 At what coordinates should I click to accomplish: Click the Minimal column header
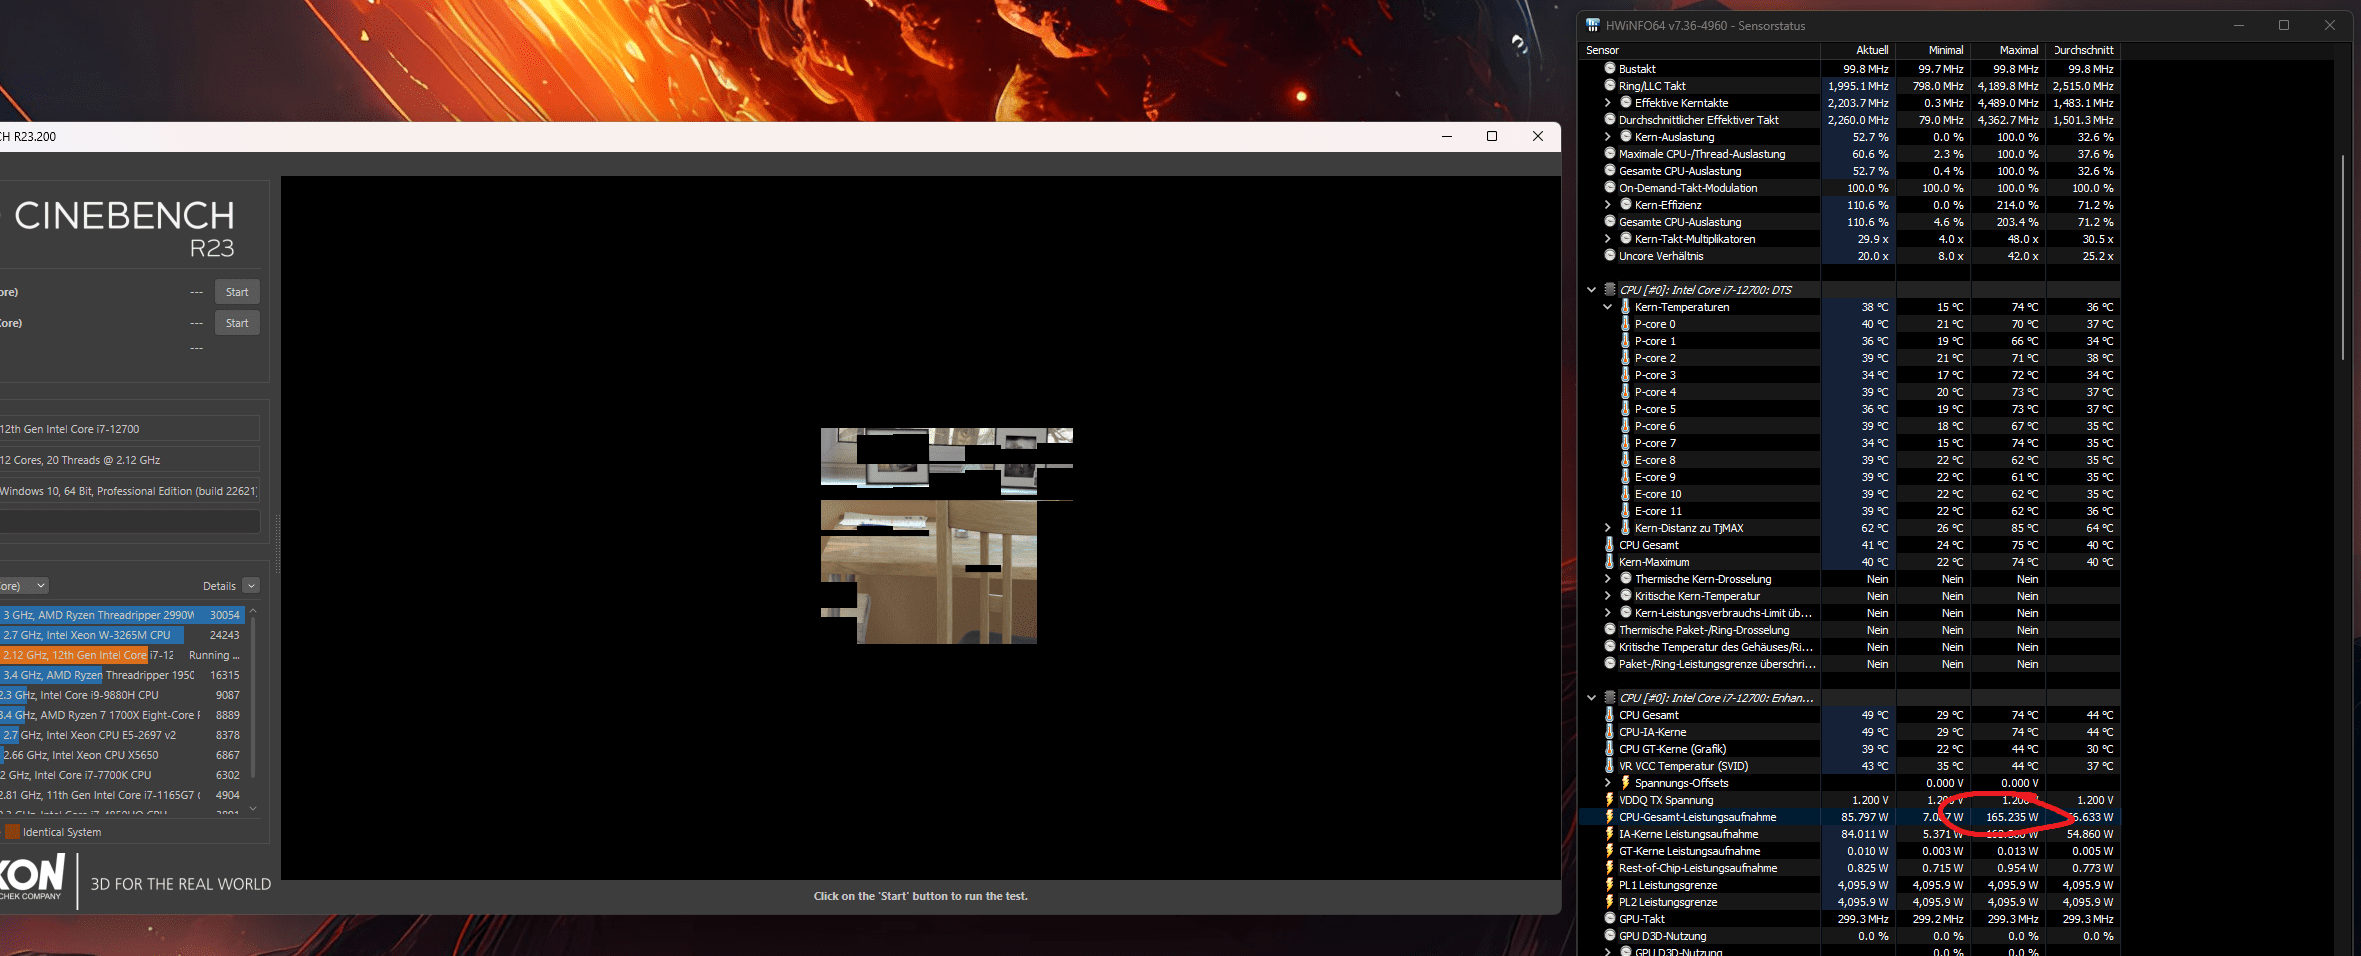click(1933, 50)
